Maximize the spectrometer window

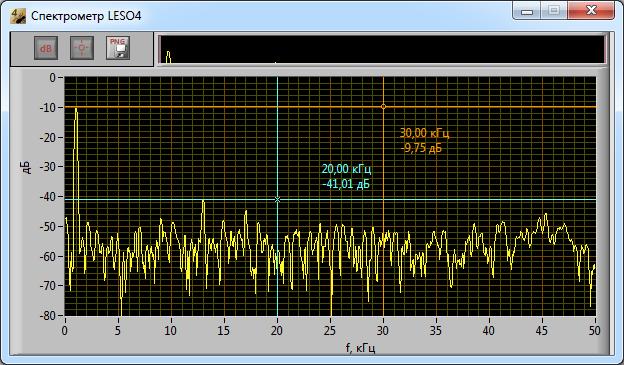[554, 10]
